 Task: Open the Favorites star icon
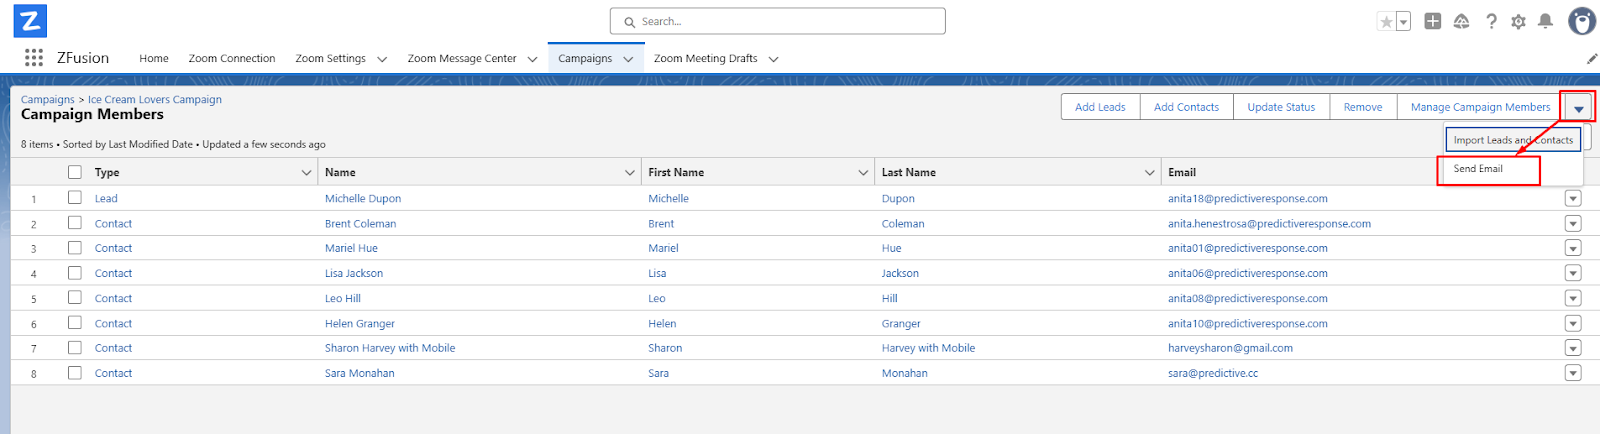tap(1386, 22)
